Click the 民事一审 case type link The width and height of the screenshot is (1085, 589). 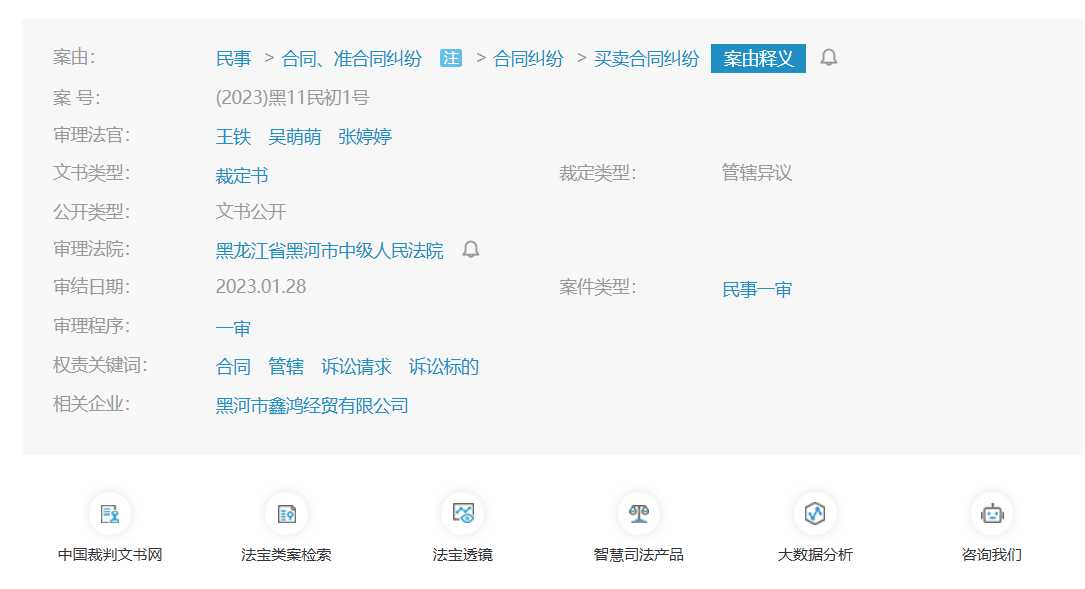click(x=757, y=290)
